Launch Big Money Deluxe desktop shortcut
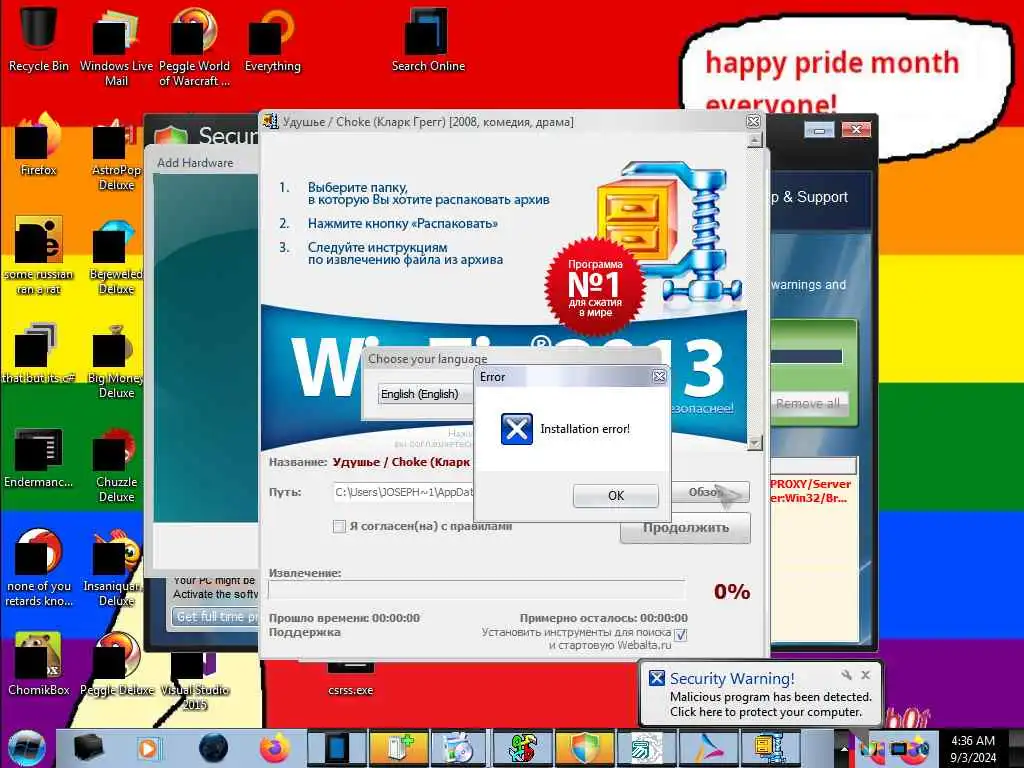This screenshot has width=1024, height=768. click(x=116, y=360)
